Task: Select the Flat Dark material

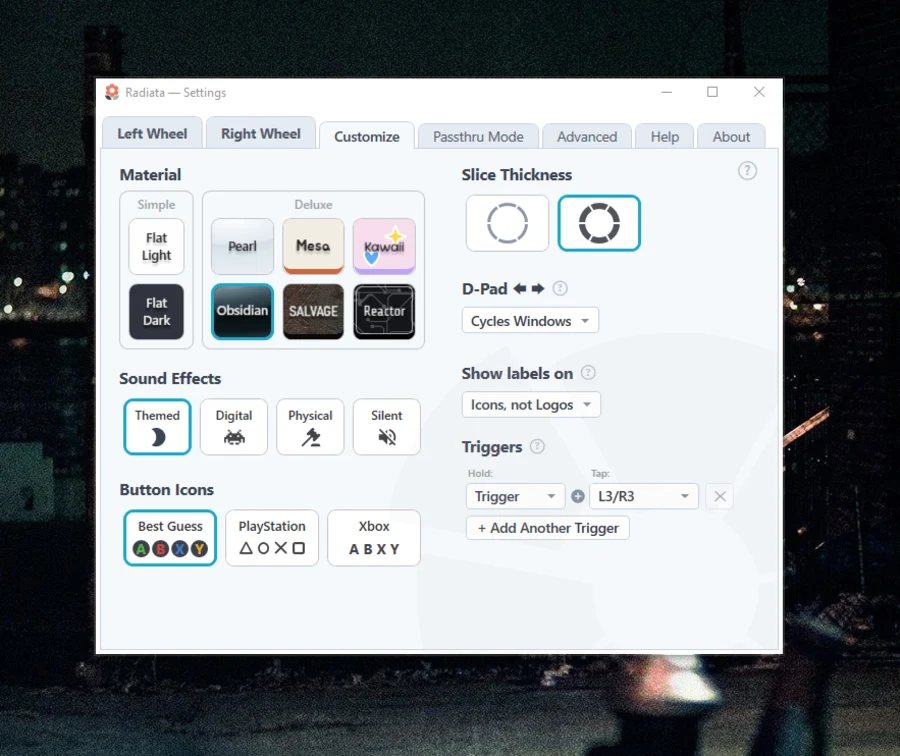Action: point(156,311)
